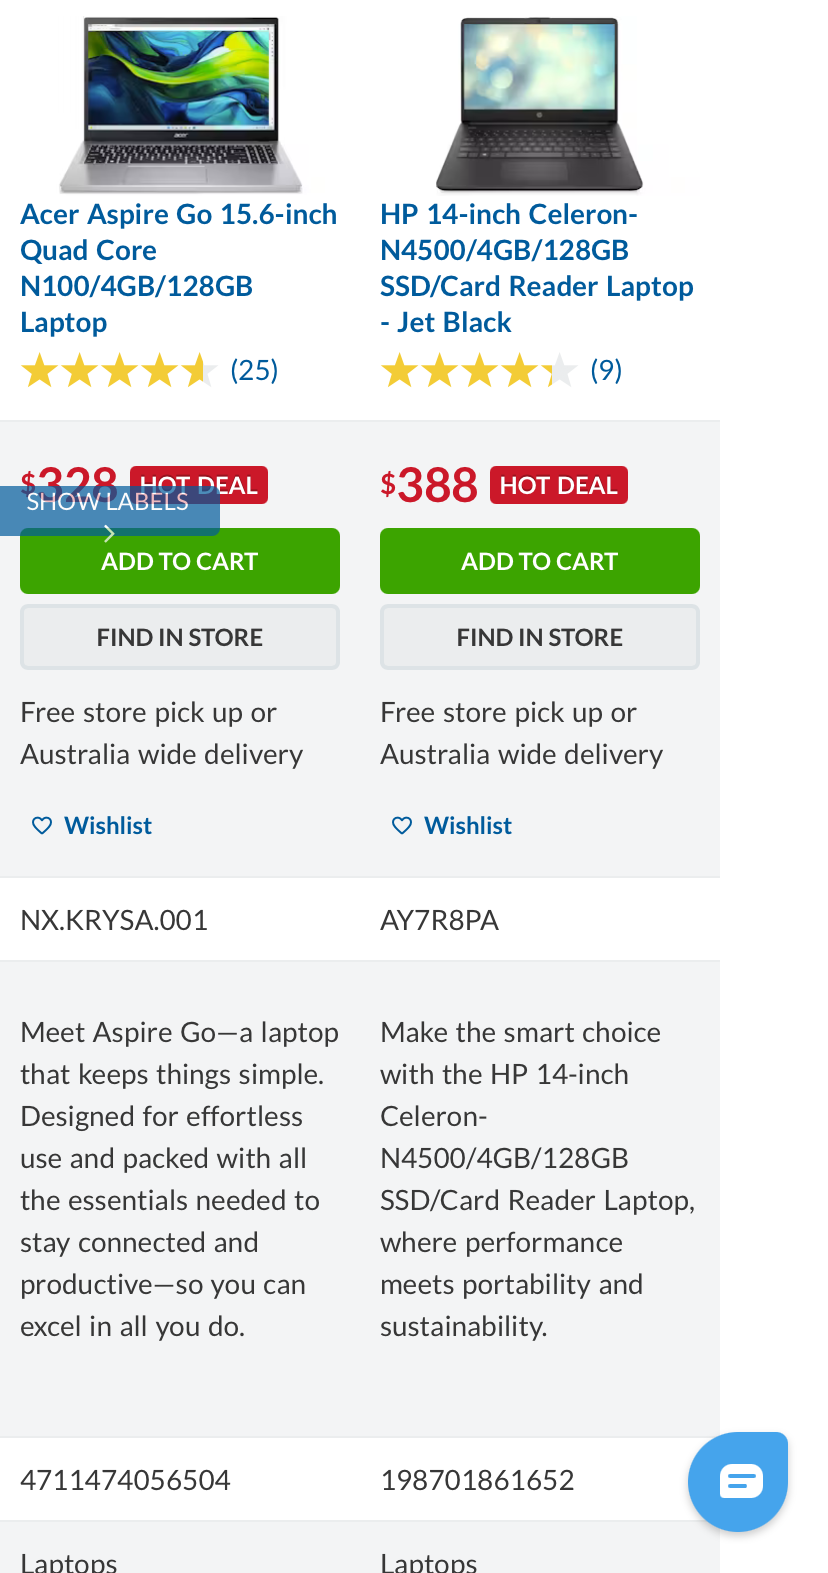Click the HP 14-inch star rating
Image resolution: width=828 pixels, height=1573 pixels.
click(479, 371)
